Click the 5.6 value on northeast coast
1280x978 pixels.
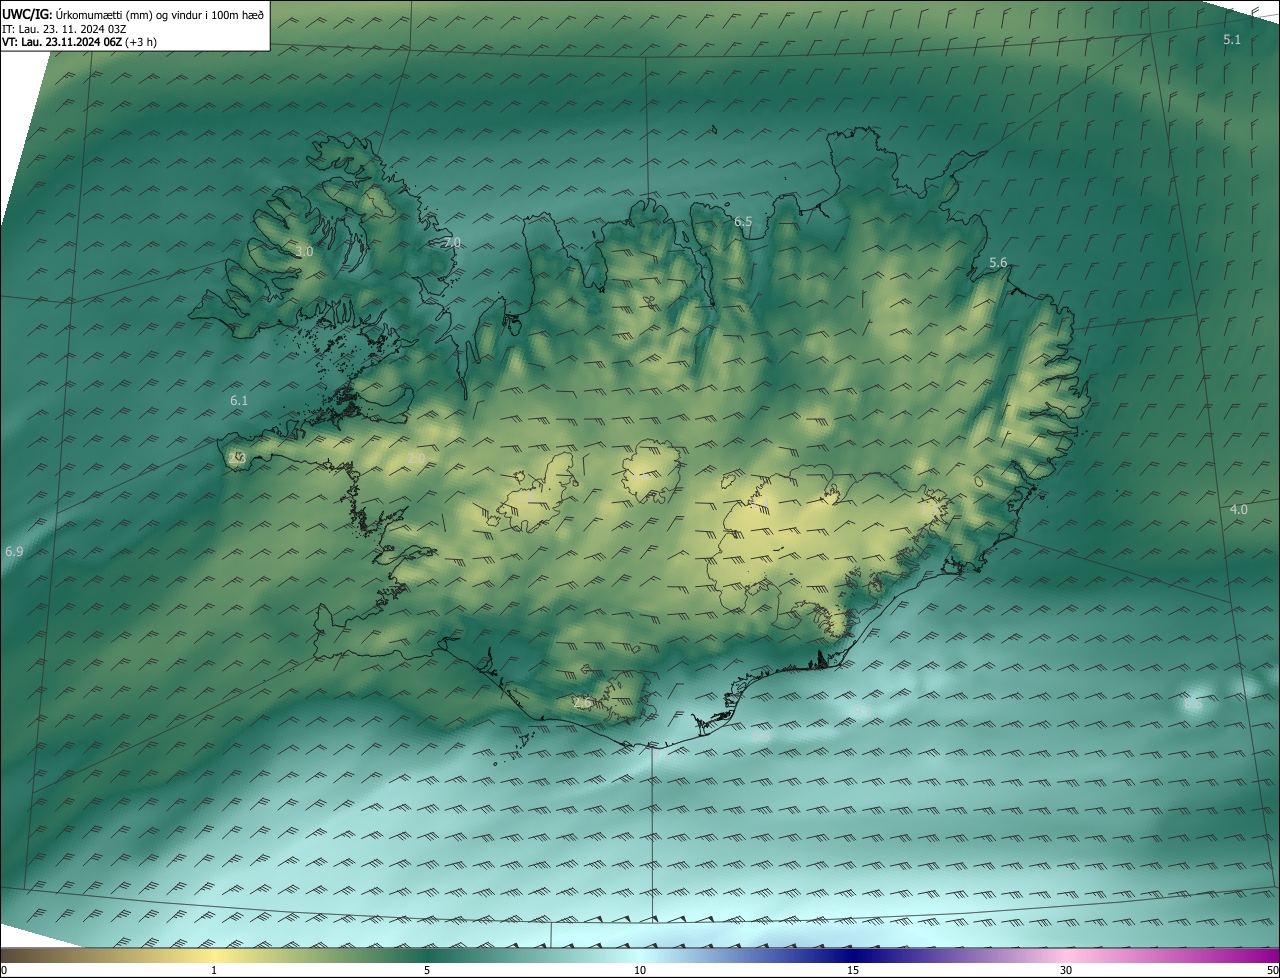point(998,262)
